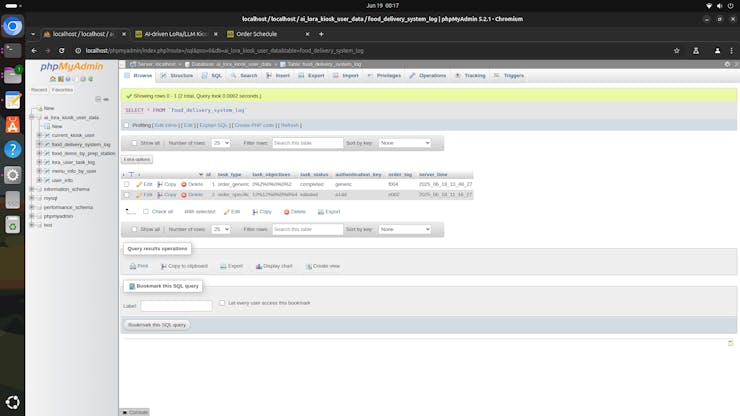Click the red Delete in the order_generic row
Viewport: 740px width, 416px height.
pos(192,184)
